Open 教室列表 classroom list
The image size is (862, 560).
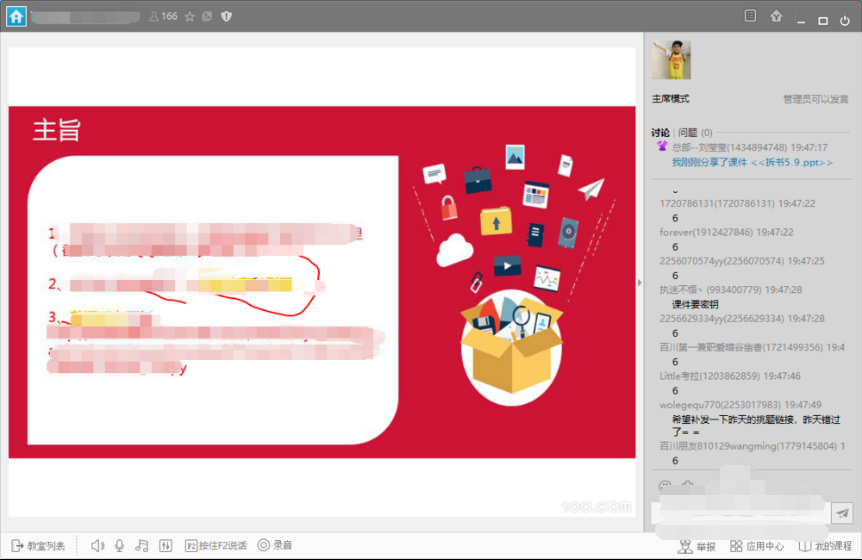pos(39,545)
